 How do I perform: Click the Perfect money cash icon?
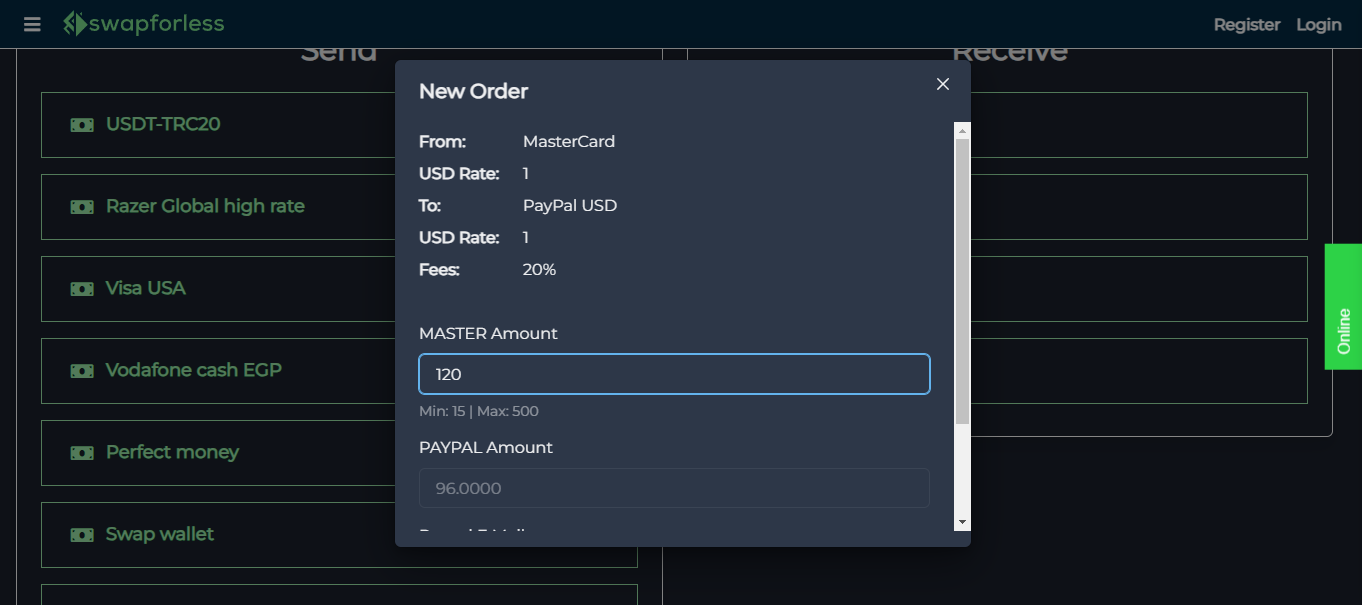[x=82, y=453]
